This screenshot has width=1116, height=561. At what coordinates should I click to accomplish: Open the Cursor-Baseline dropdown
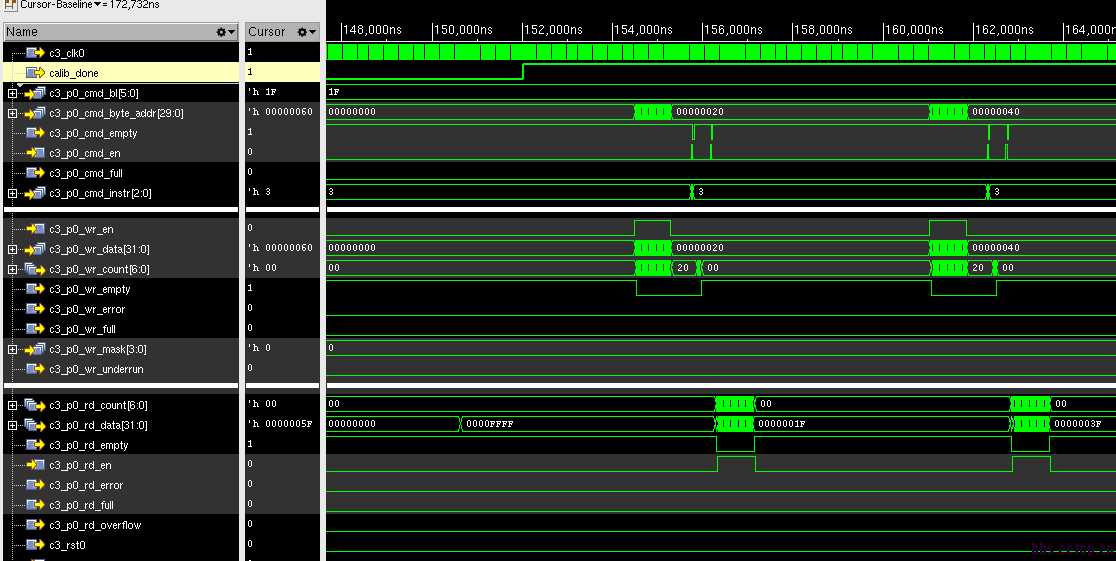pyautogui.click(x=95, y=5)
